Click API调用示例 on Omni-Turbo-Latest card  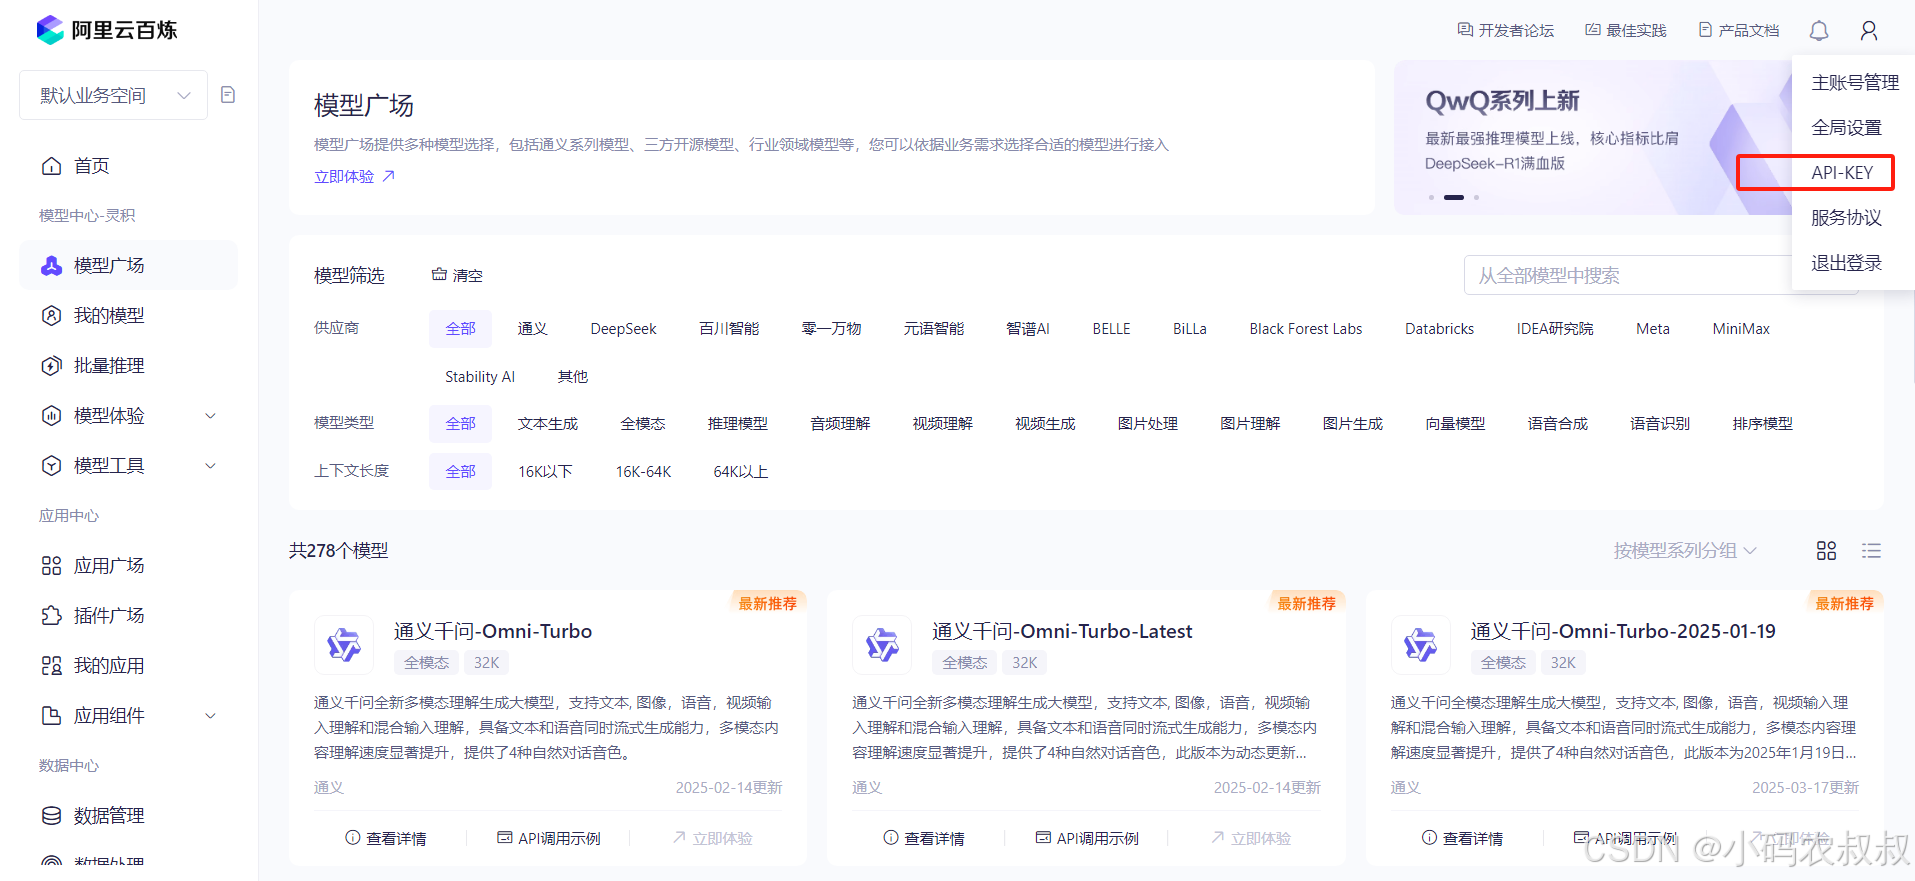click(x=1087, y=838)
